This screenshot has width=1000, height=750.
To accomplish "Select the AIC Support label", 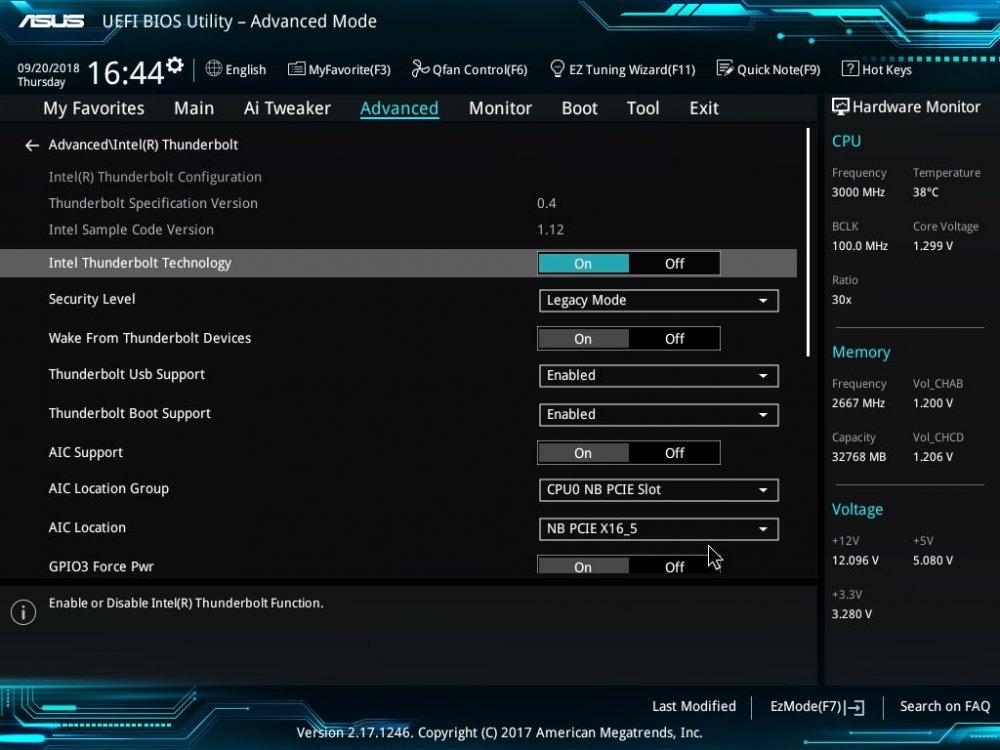I will [85, 452].
